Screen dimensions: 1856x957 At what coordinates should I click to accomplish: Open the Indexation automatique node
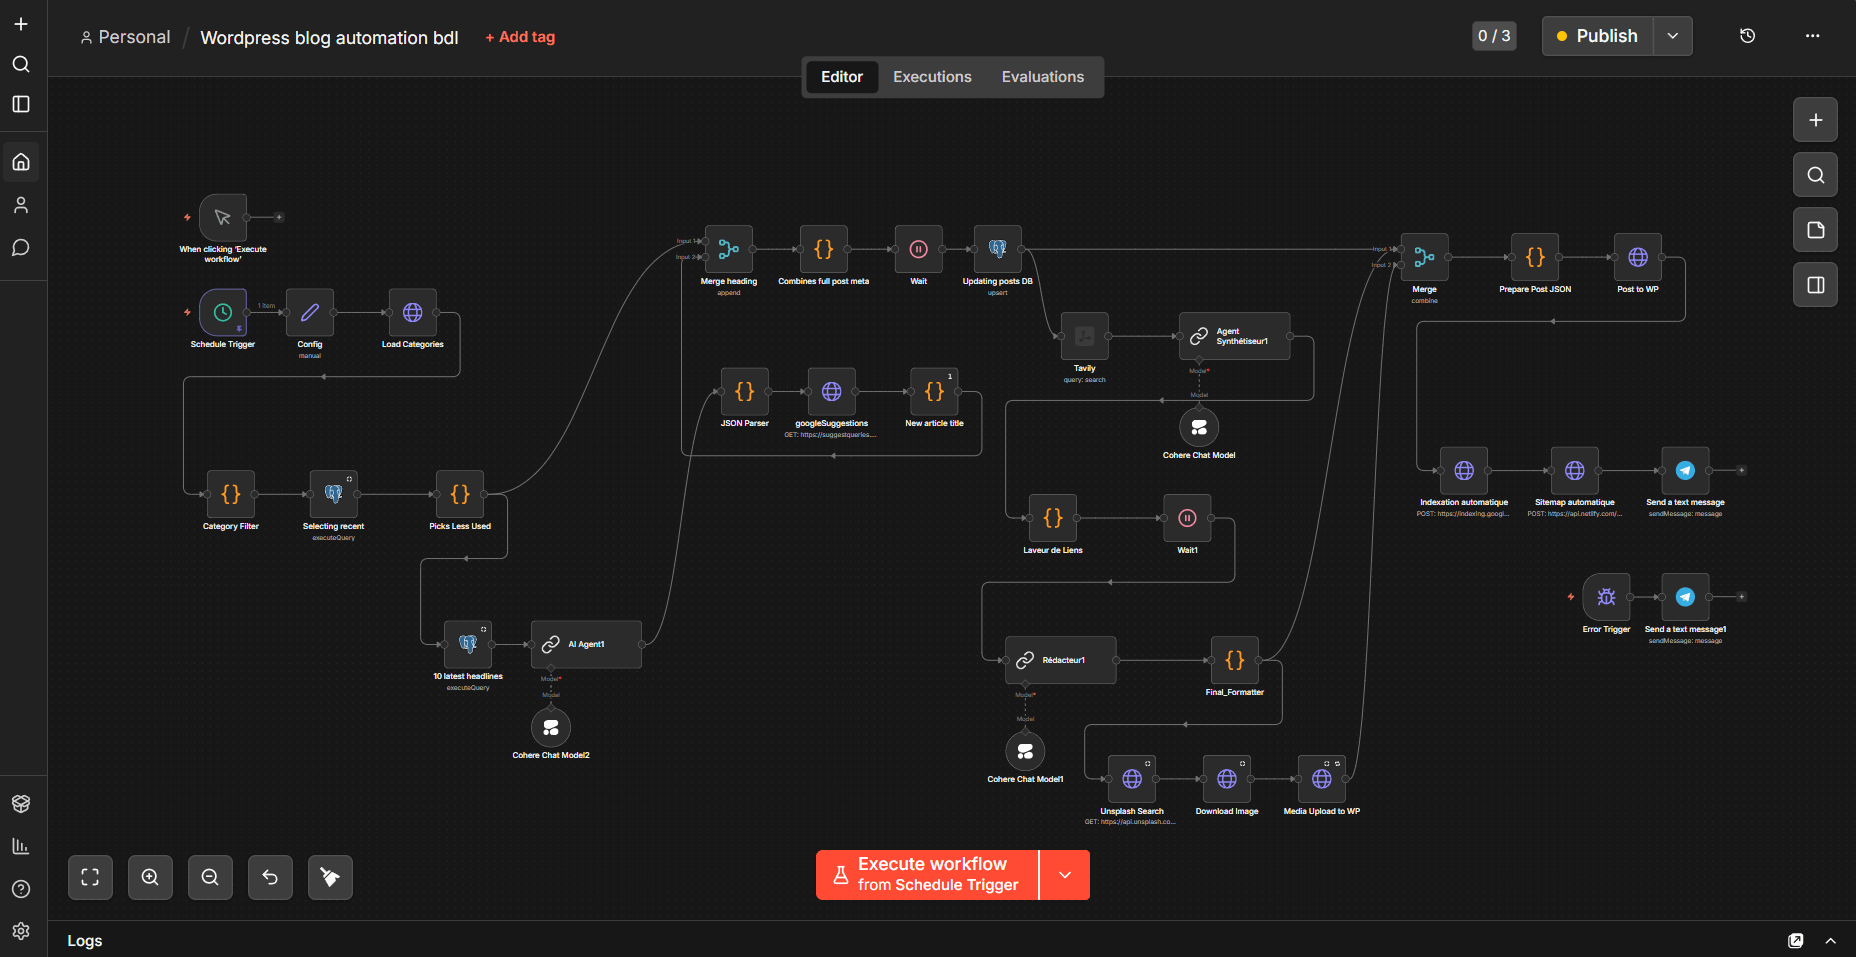1464,470
